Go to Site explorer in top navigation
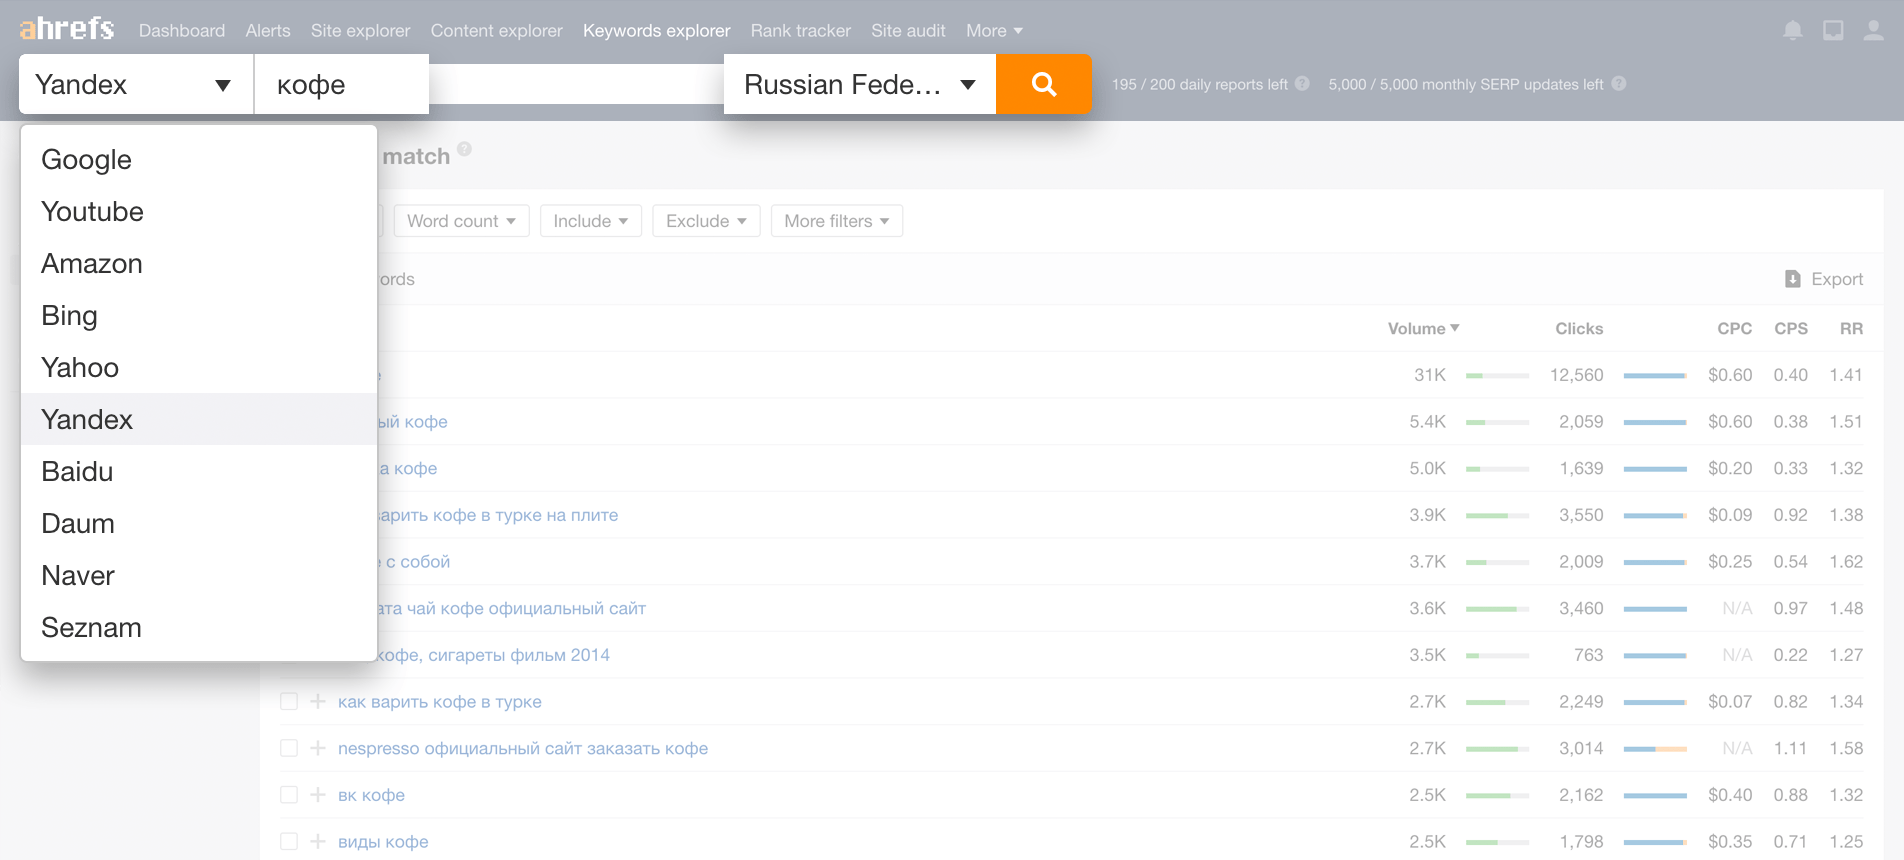This screenshot has height=860, width=1904. 360,31
